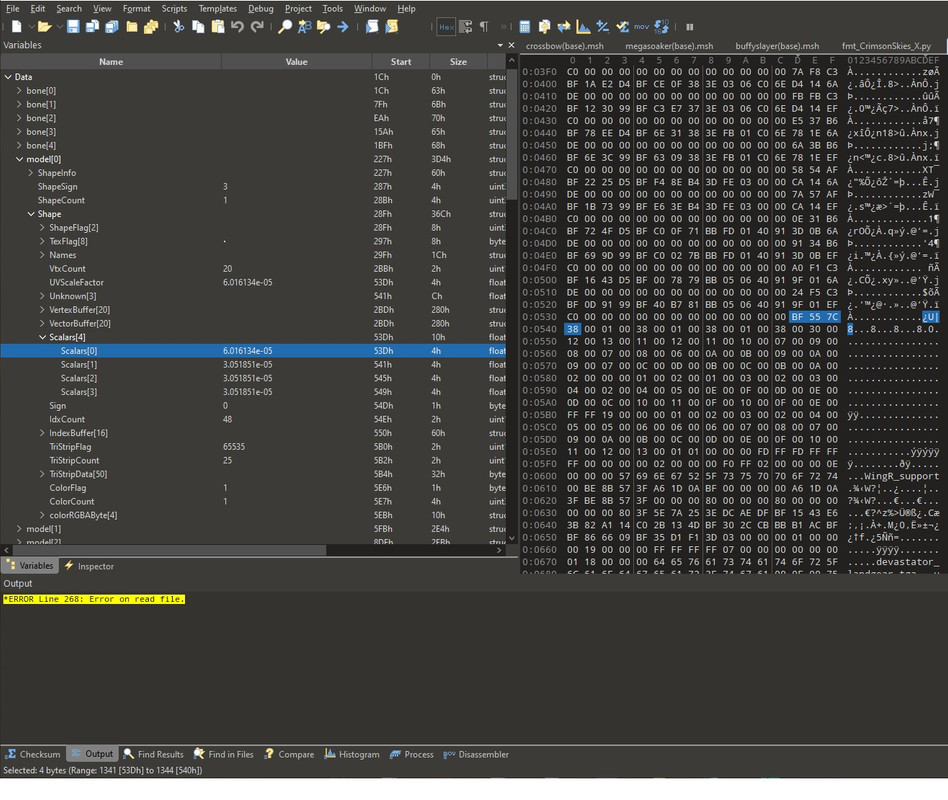948x800 pixels.
Task: Click the hex operations plus-divide icon
Action: [x=602, y=27]
